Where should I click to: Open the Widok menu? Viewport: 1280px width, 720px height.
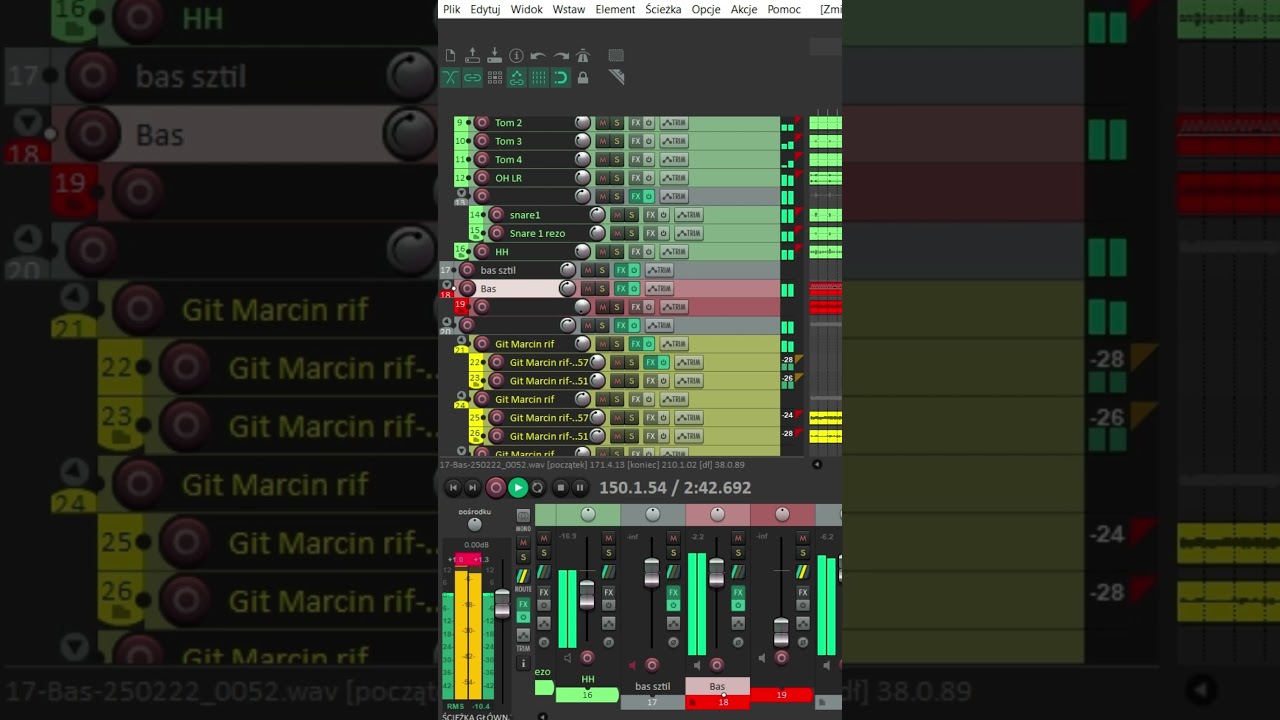pos(526,9)
